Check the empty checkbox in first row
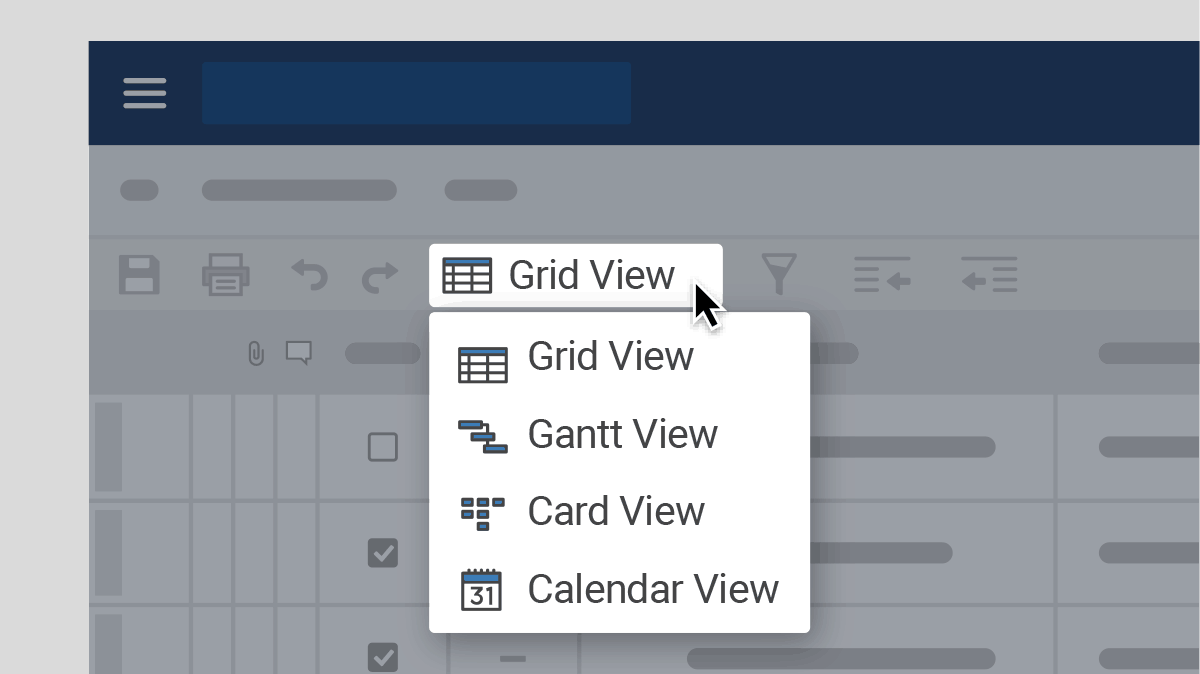This screenshot has width=1200, height=674. point(383,447)
